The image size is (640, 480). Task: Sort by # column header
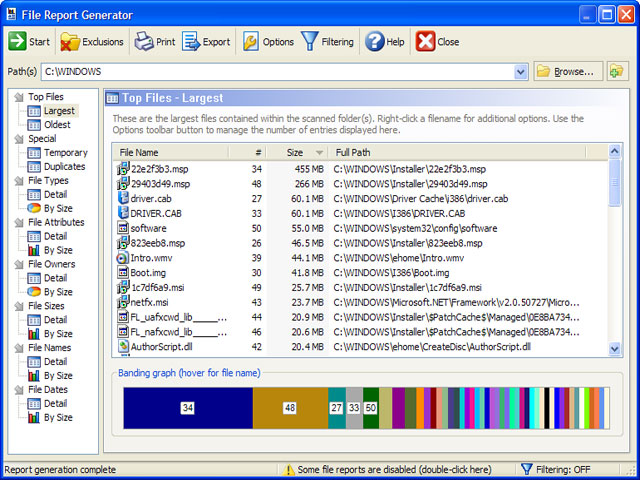point(247,152)
